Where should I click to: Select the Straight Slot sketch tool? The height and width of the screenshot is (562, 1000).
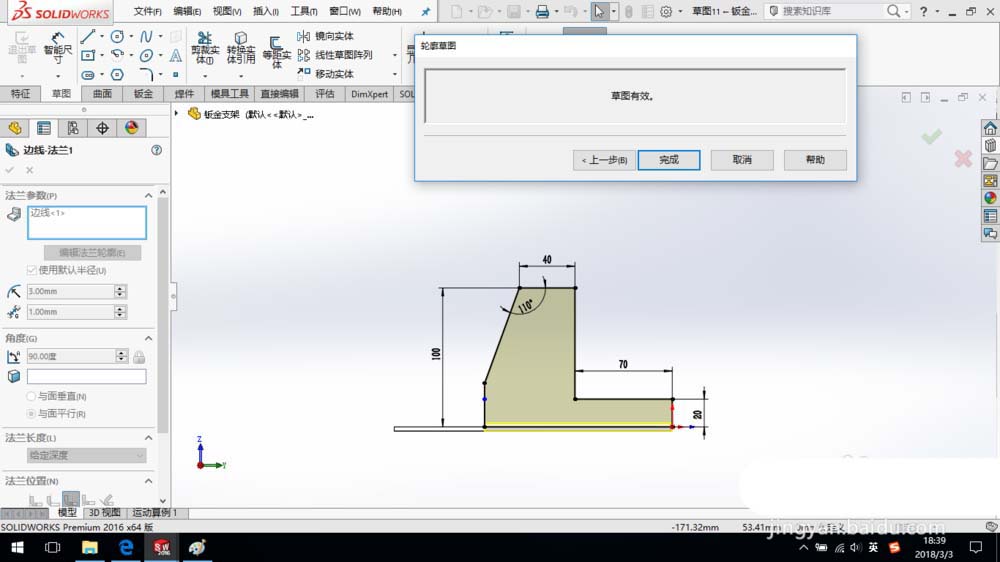(x=88, y=75)
